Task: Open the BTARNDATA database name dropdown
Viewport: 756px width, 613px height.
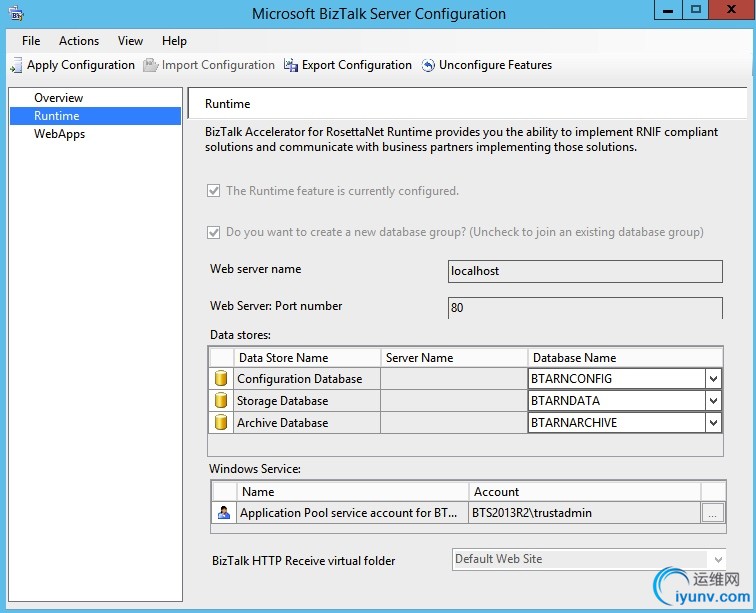Action: [713, 400]
